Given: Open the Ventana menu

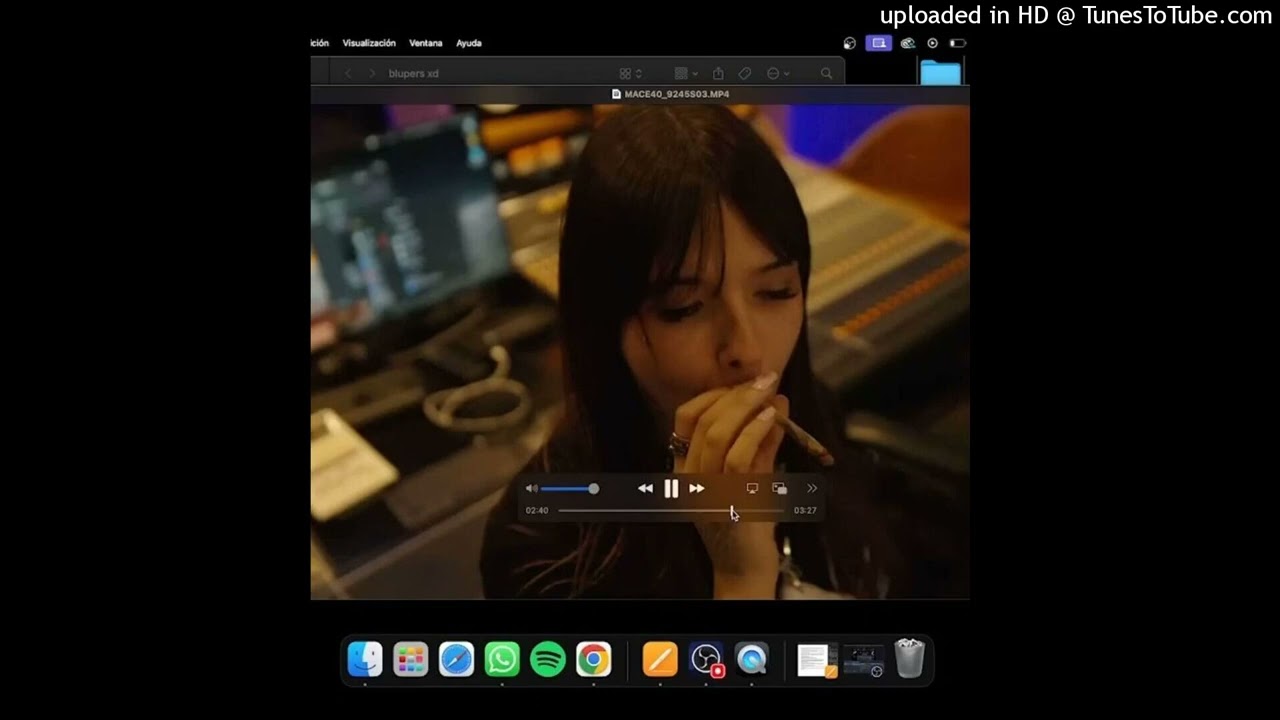Looking at the screenshot, I should coord(426,43).
